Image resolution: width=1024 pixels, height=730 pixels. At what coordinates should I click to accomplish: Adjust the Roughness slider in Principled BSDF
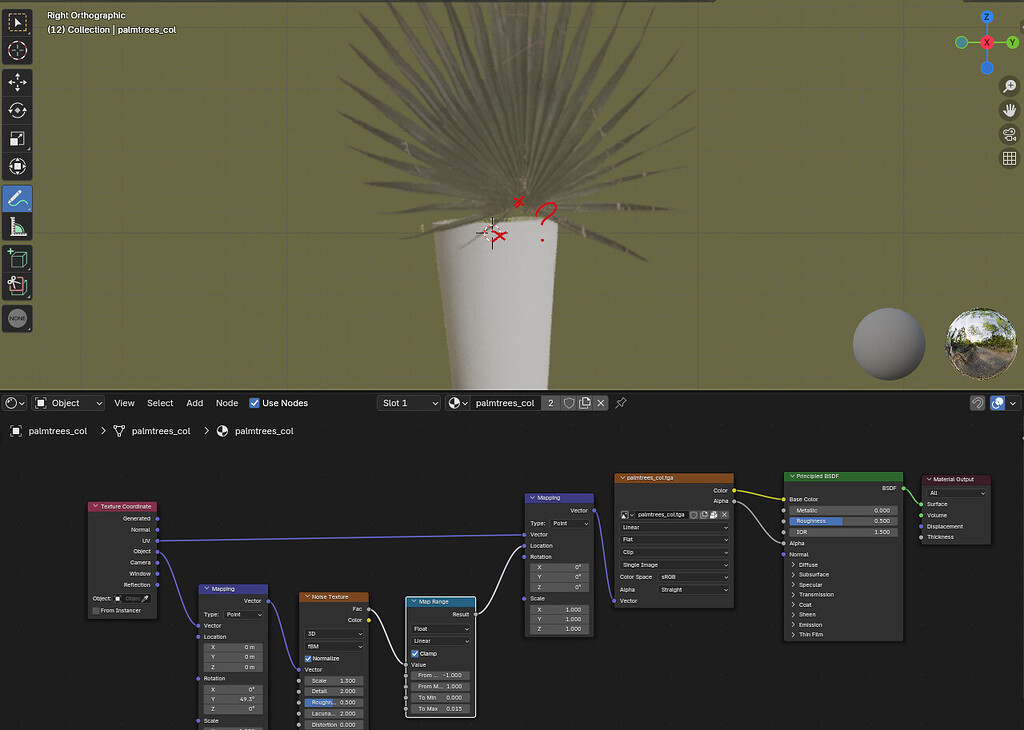pos(843,521)
